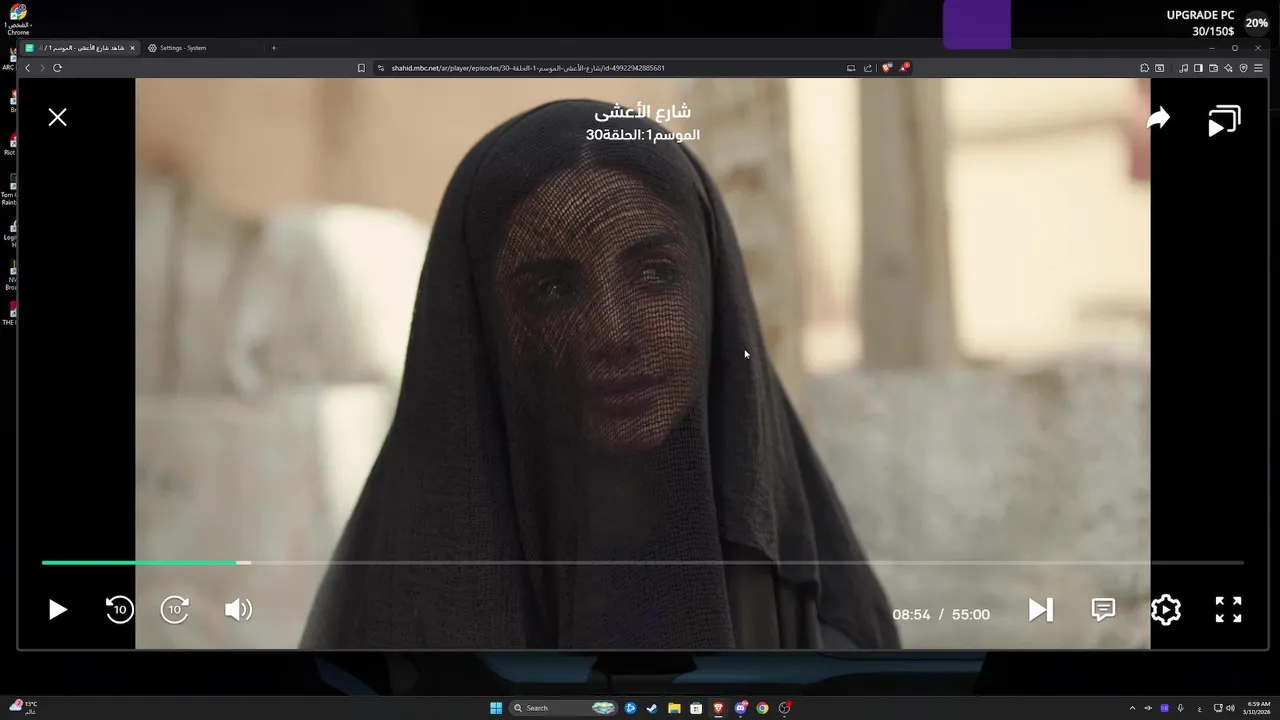Click the elapsed time 08:54
The height and width of the screenshot is (720, 1280).
[911, 615]
